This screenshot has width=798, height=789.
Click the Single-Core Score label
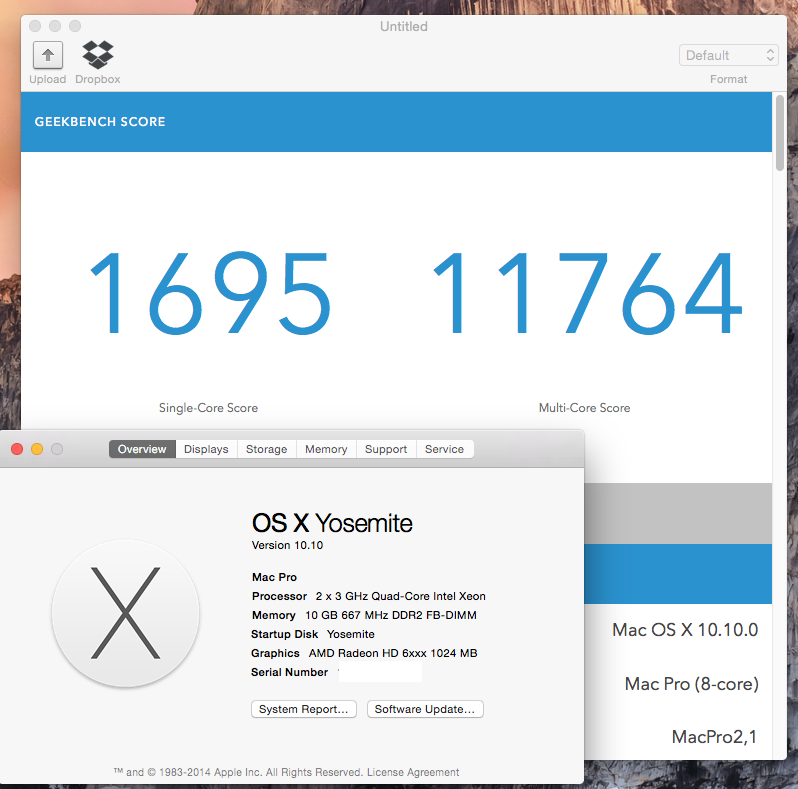tap(208, 408)
